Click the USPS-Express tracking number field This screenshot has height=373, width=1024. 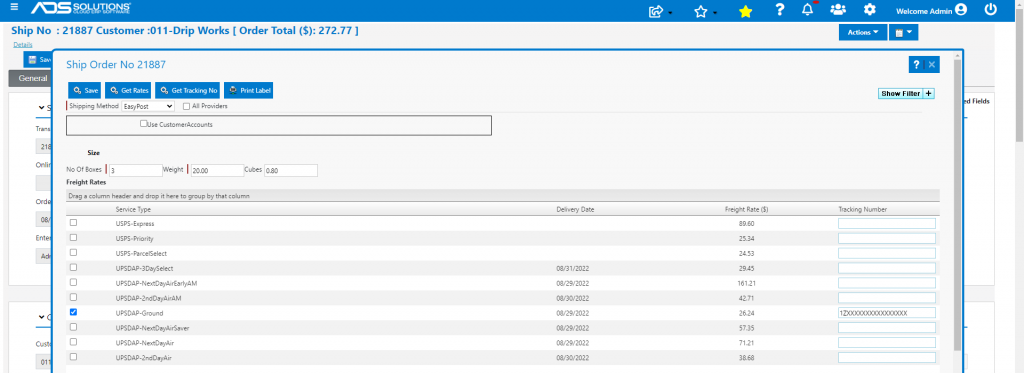tap(887, 223)
